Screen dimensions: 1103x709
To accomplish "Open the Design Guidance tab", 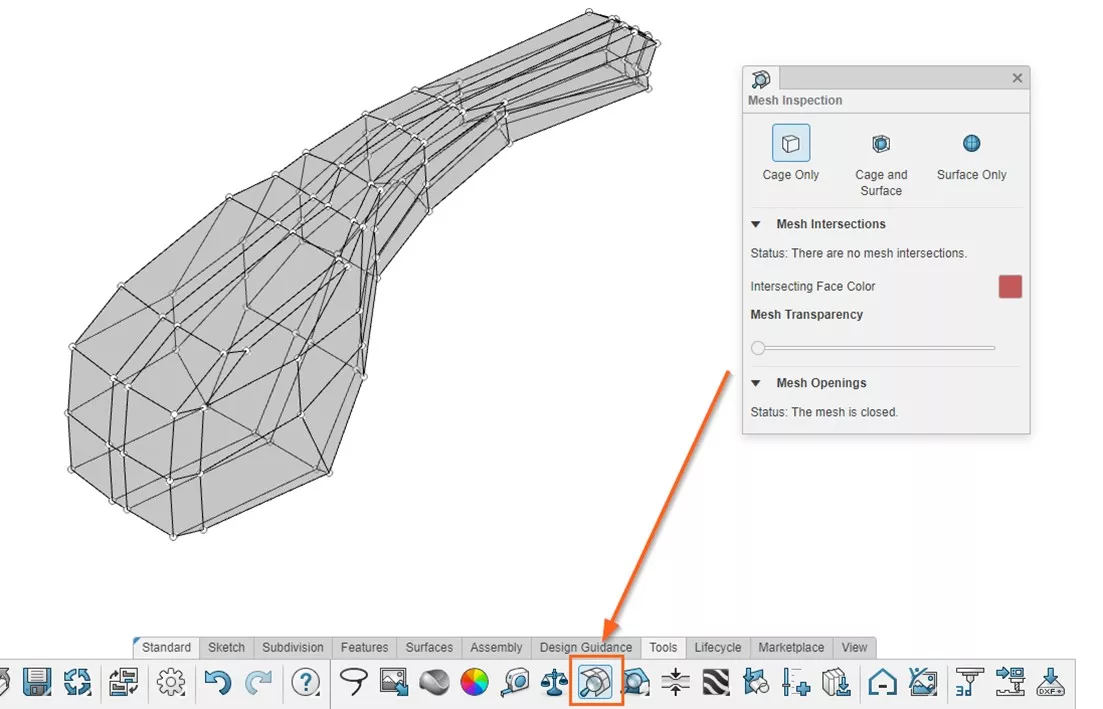I will pos(585,647).
